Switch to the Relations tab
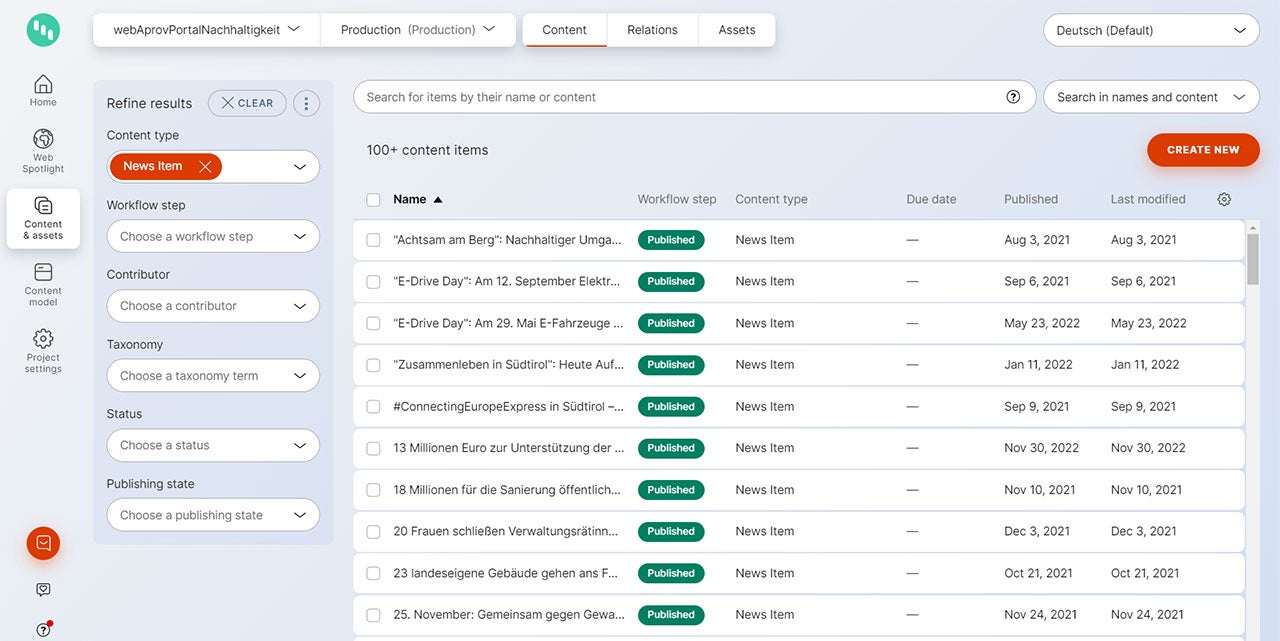Screen dimensions: 1280x641 pos(652,30)
